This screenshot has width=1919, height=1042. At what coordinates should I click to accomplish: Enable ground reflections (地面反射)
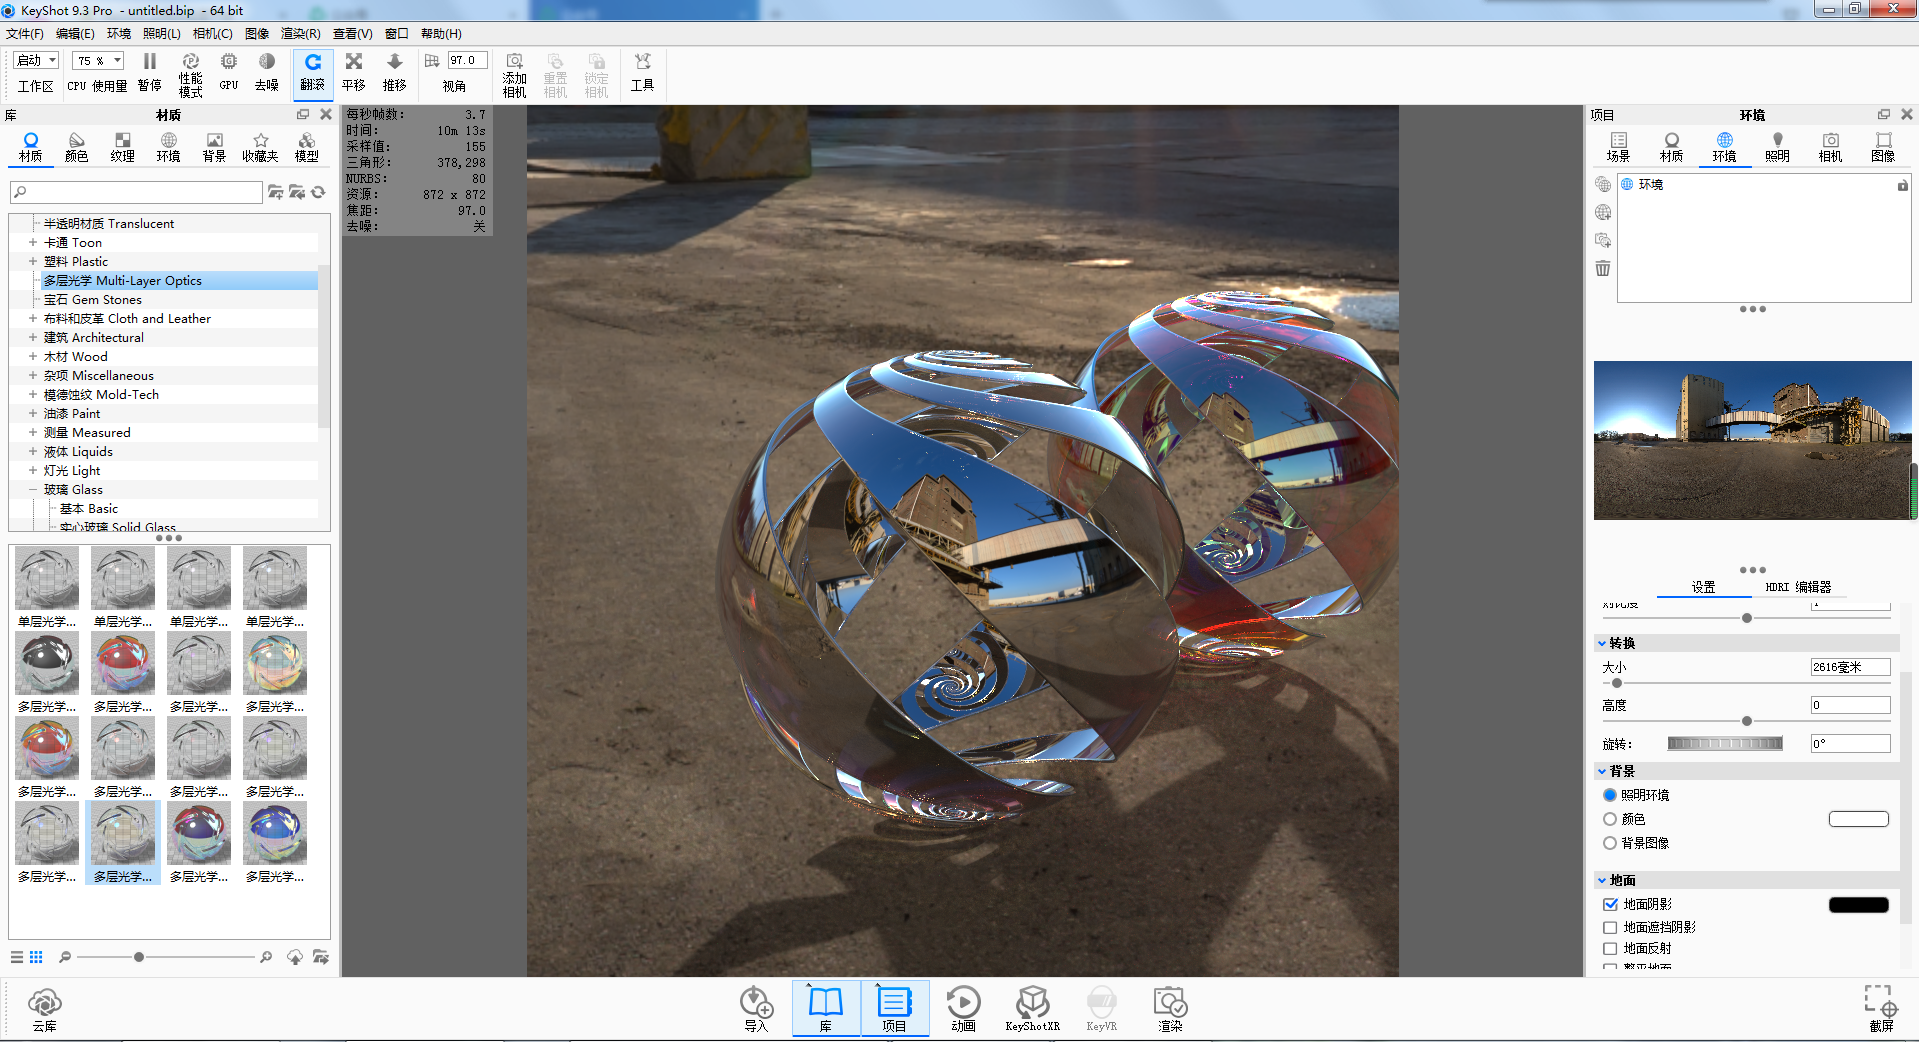tap(1610, 948)
